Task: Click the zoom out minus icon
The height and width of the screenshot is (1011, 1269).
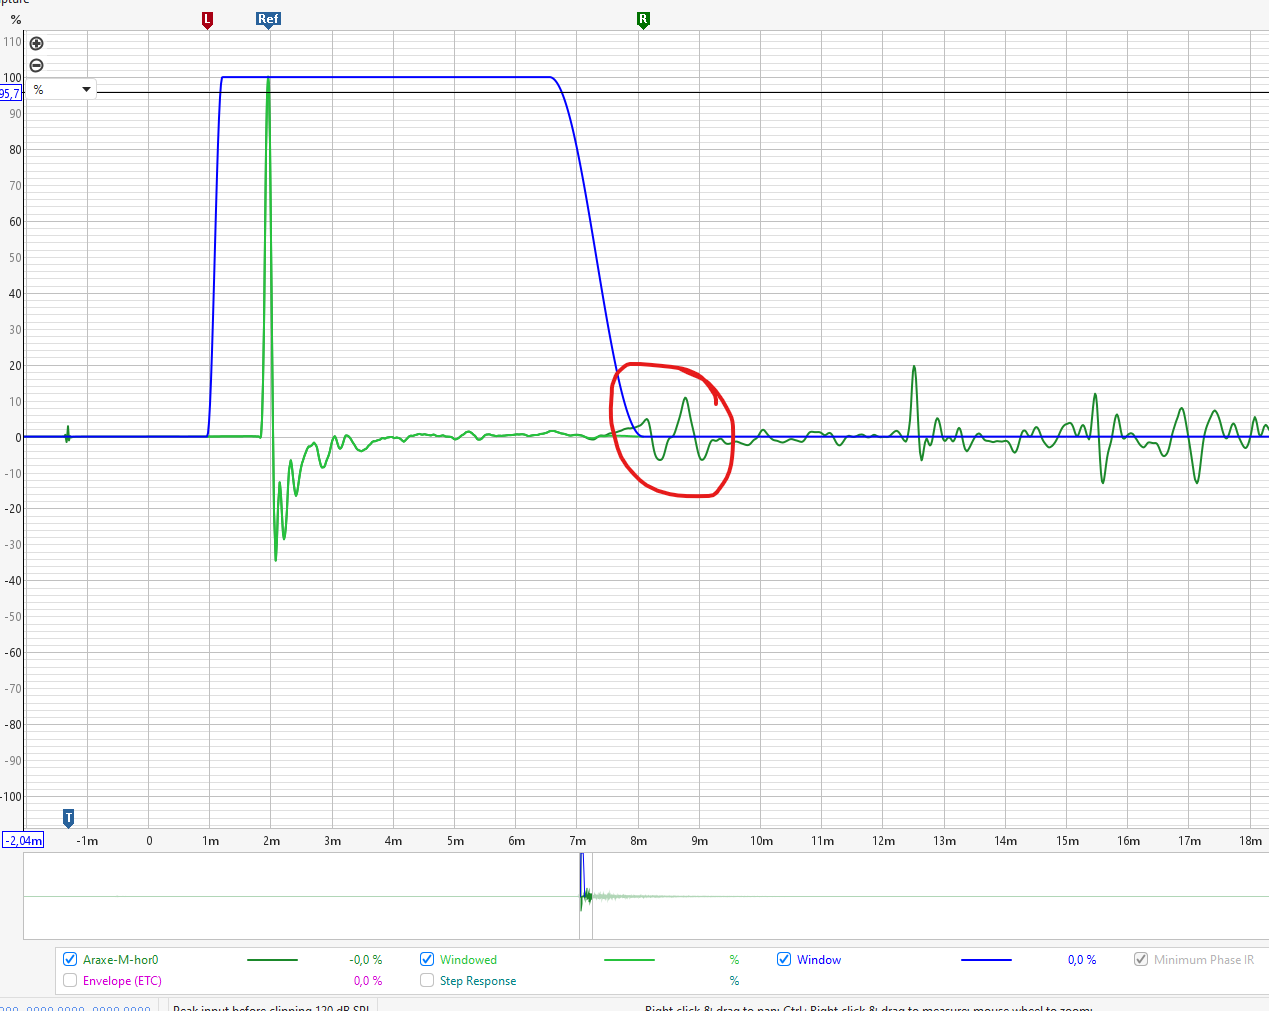Action: pyautogui.click(x=37, y=66)
